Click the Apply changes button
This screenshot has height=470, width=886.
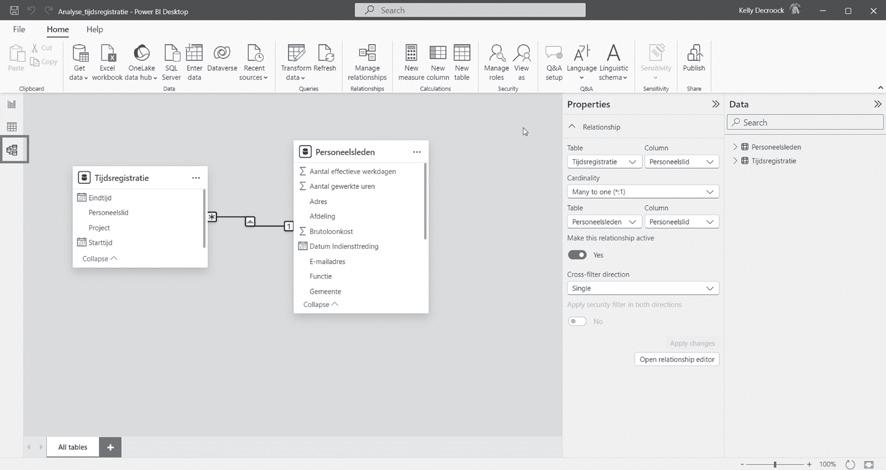(692, 343)
